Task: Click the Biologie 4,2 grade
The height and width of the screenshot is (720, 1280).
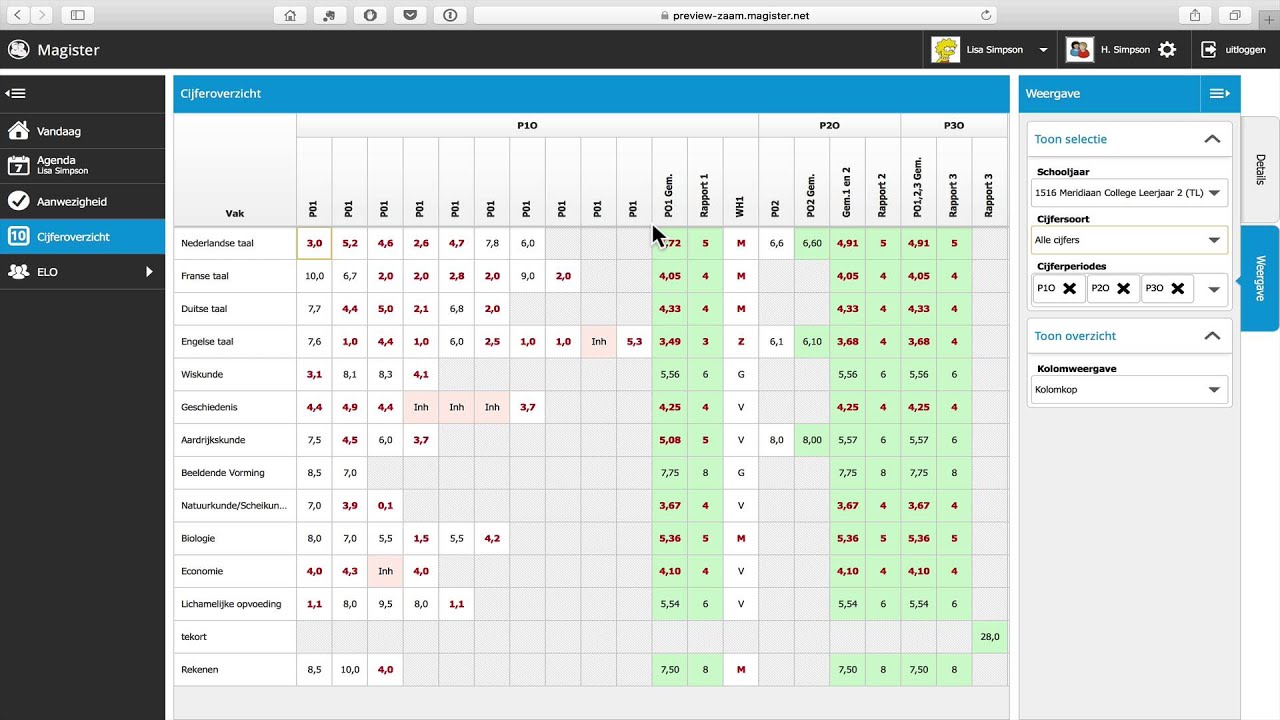Action: 492,538
